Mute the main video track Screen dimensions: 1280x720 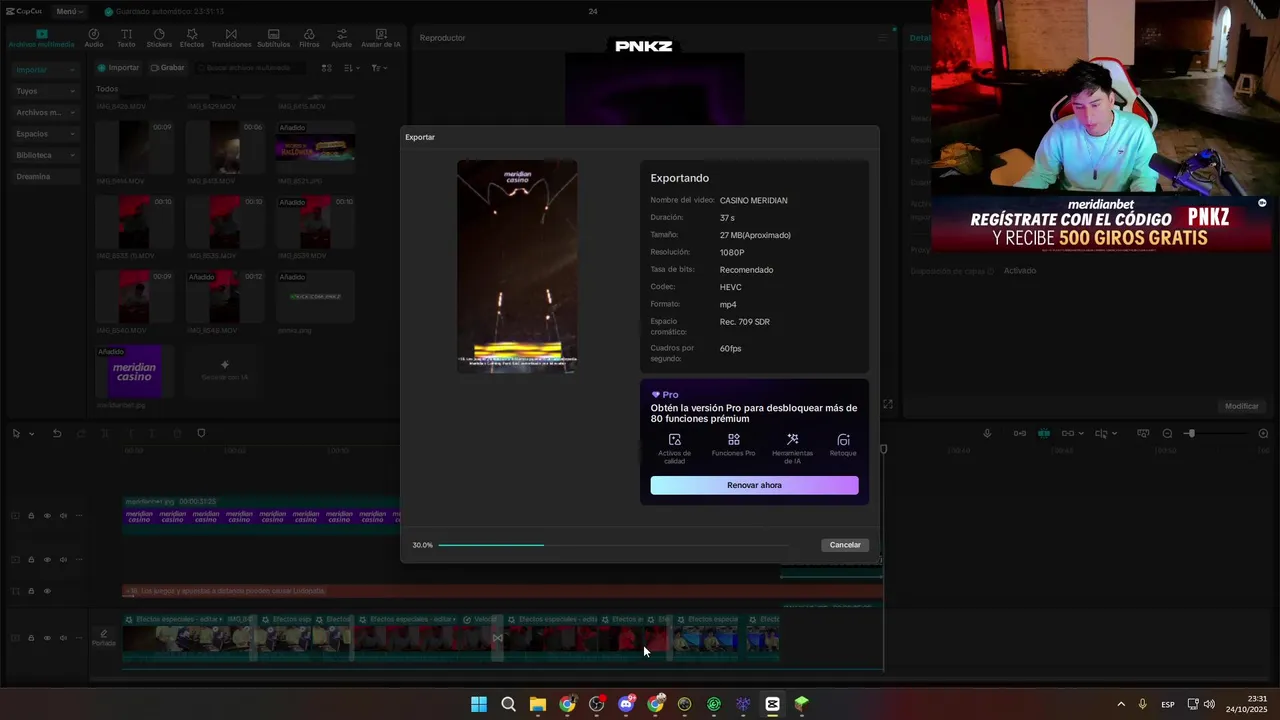click(63, 638)
